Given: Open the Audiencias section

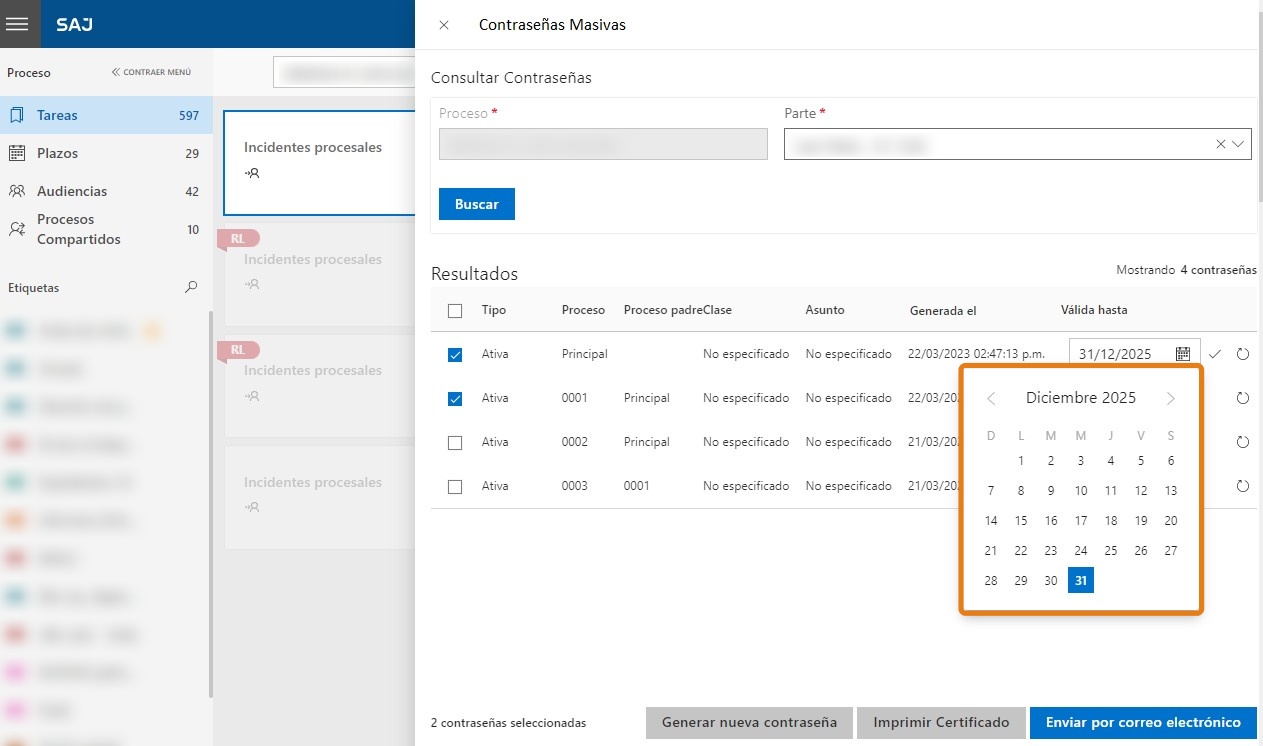Looking at the screenshot, I should click(106, 191).
